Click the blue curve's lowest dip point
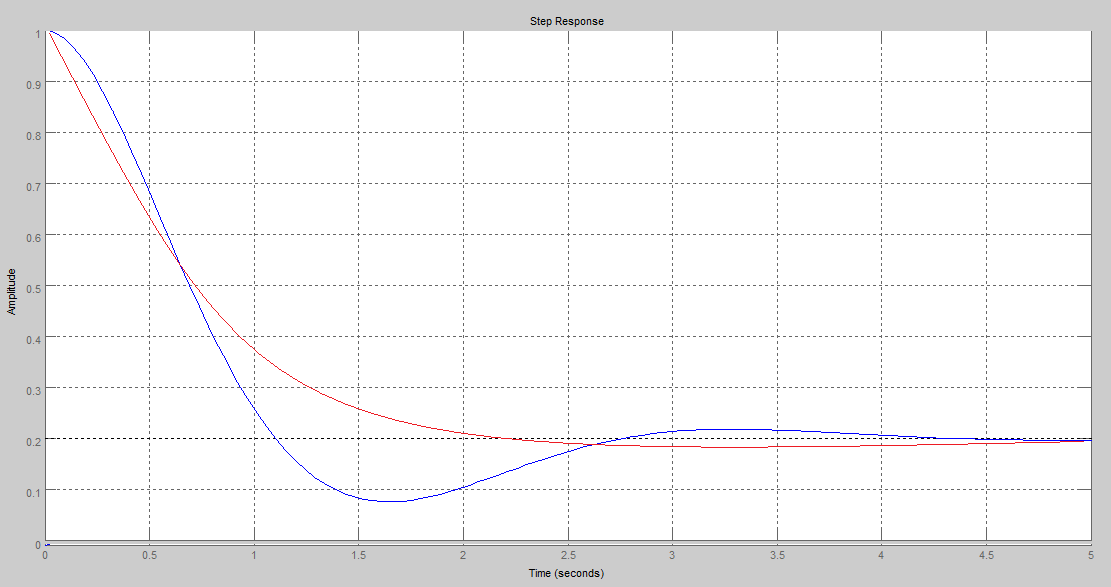Image resolution: width=1111 pixels, height=587 pixels. coord(390,501)
